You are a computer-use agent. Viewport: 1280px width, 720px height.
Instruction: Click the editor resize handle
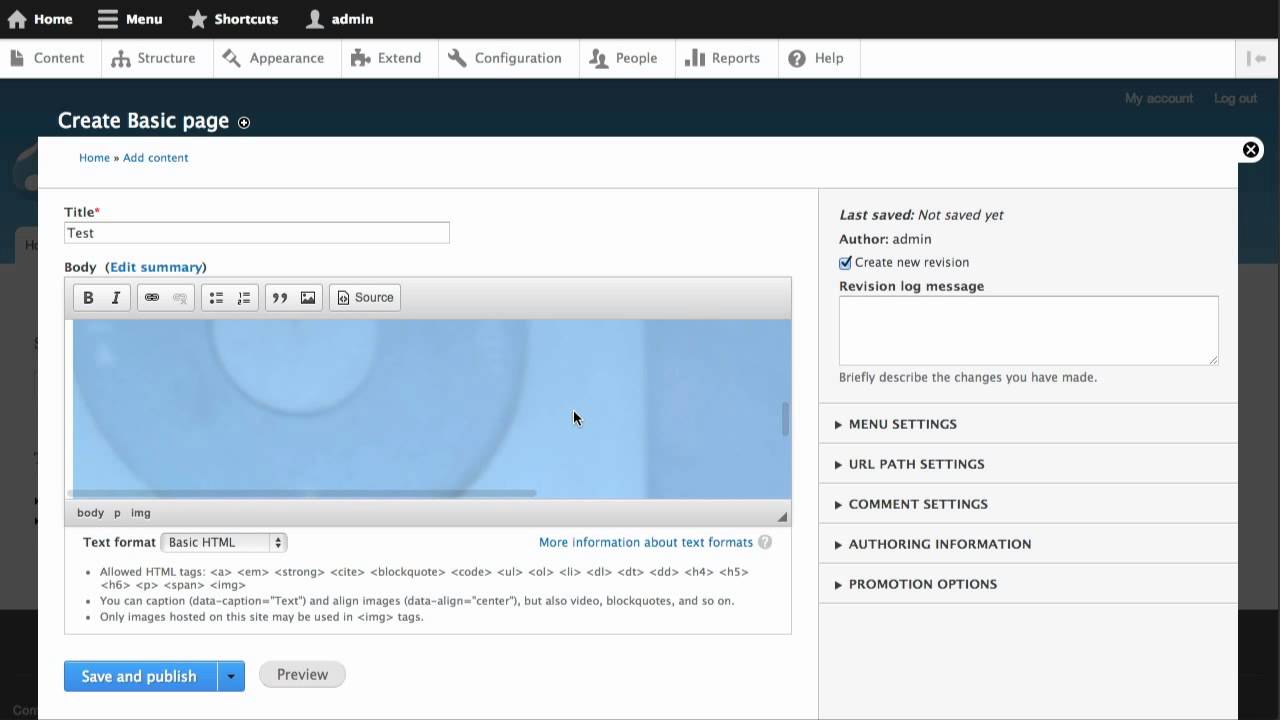point(782,516)
